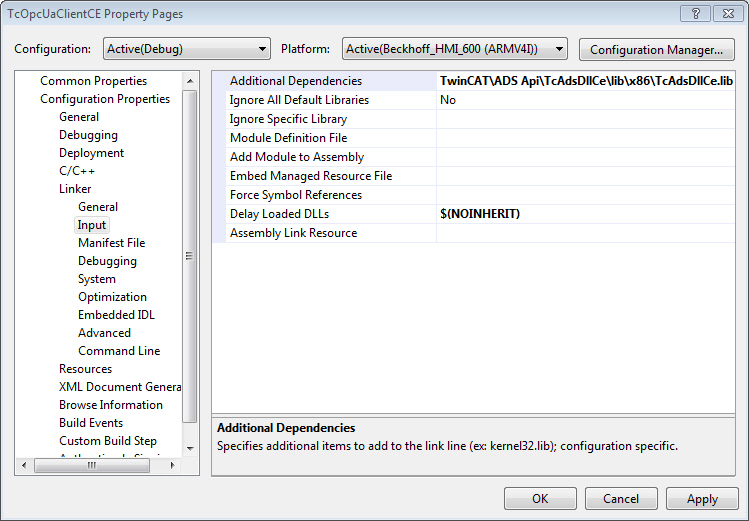749x521 pixels.
Task: Edit the TcAdsDllCe.lib dependency value
Action: 586,81
